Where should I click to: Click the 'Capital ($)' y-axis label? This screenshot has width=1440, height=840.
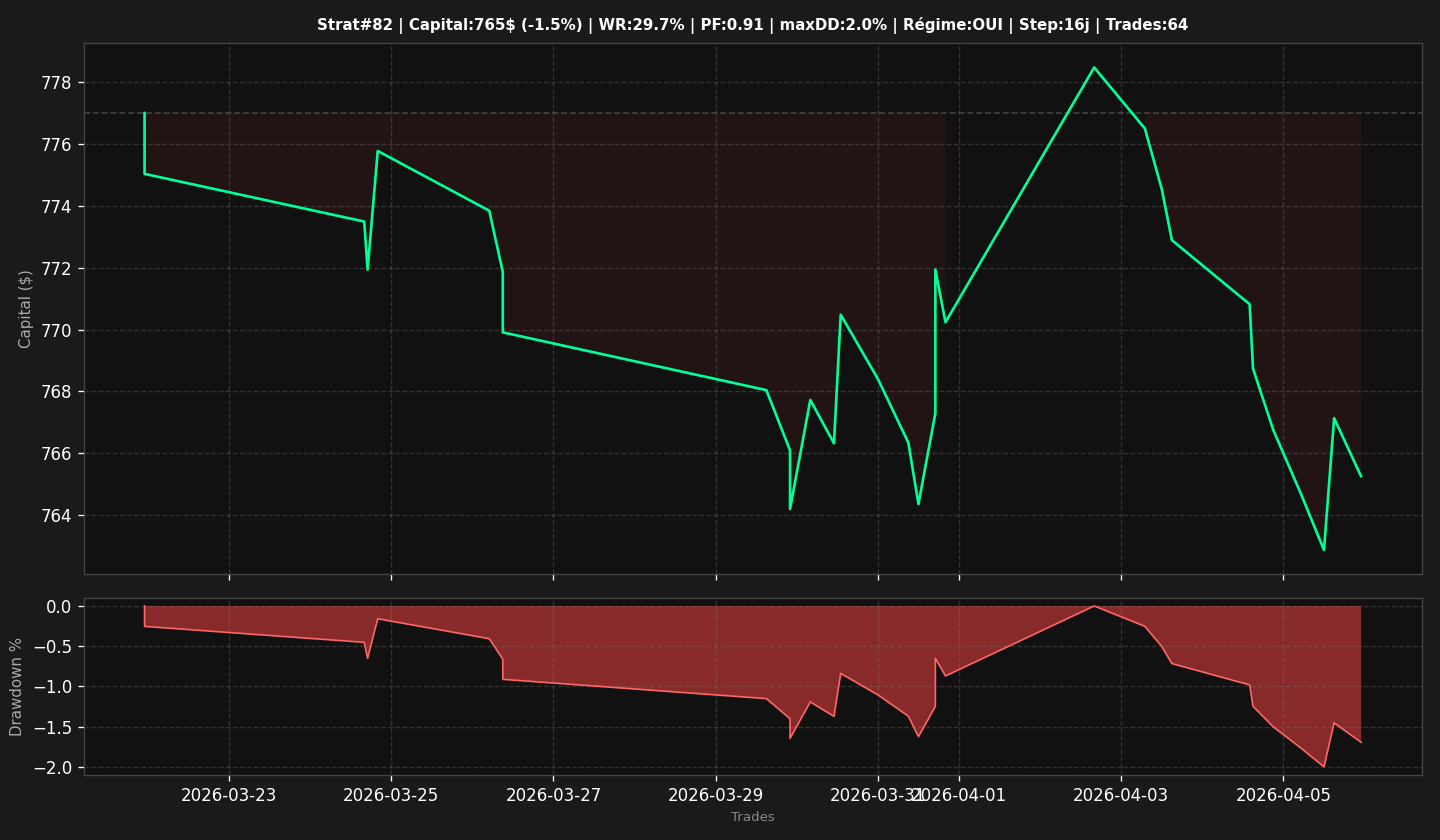coord(26,308)
